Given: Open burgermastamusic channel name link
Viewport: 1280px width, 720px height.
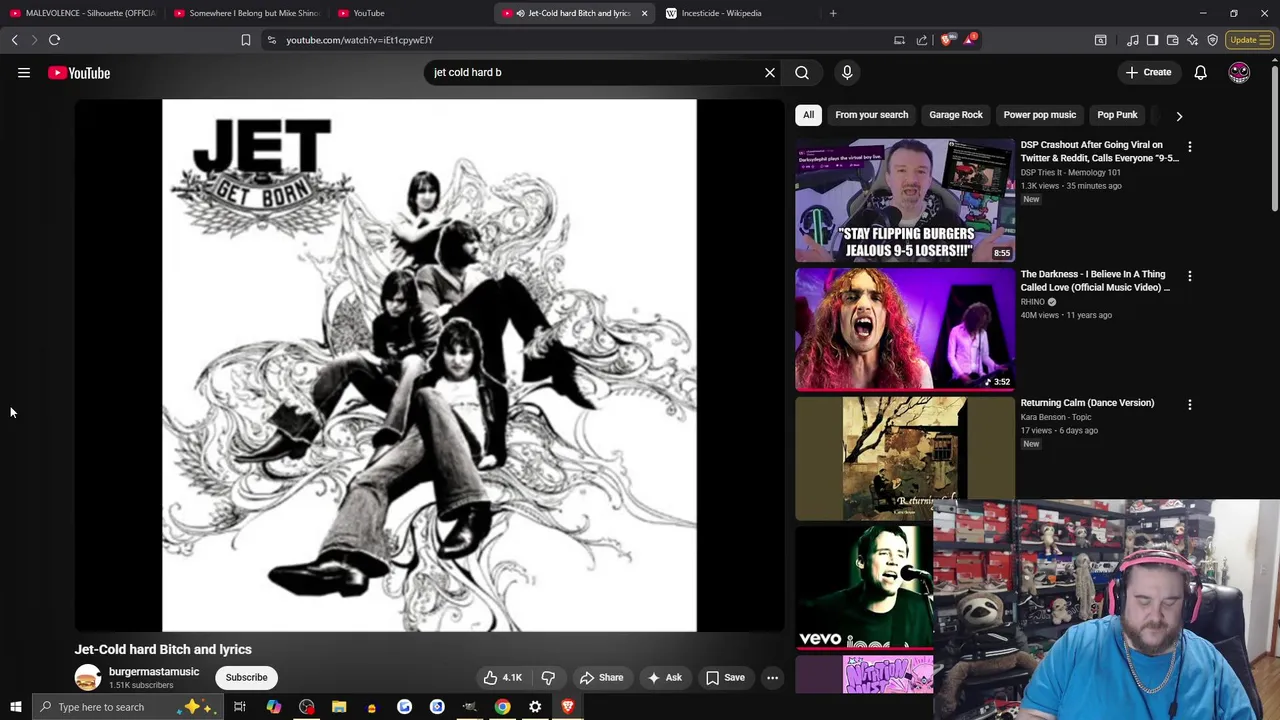Looking at the screenshot, I should pyautogui.click(x=154, y=672).
